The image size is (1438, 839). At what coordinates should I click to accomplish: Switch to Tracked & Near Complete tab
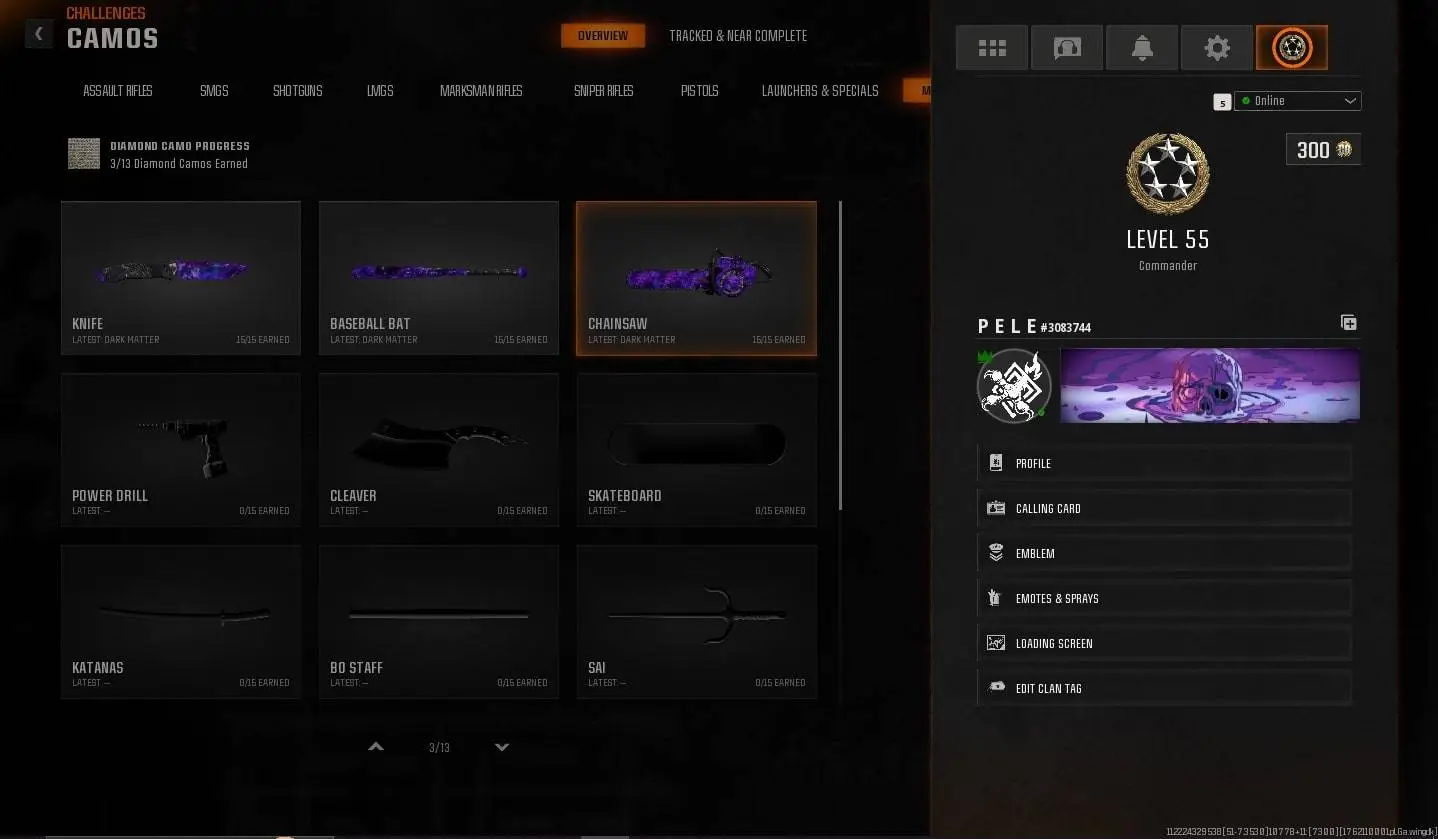pyautogui.click(x=738, y=36)
